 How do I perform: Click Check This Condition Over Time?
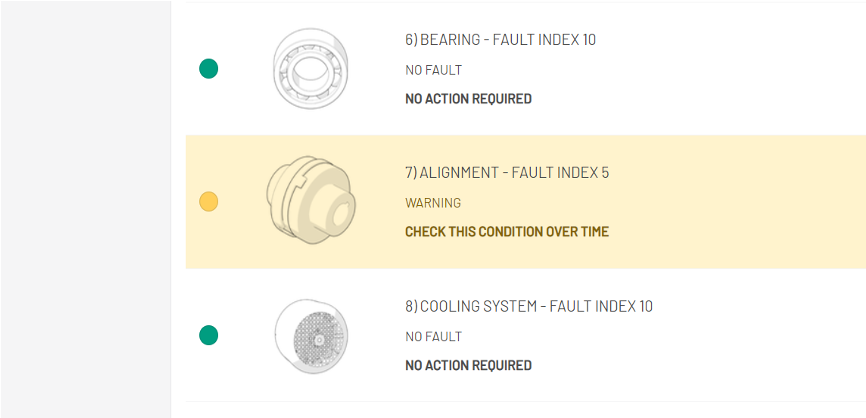coord(506,232)
